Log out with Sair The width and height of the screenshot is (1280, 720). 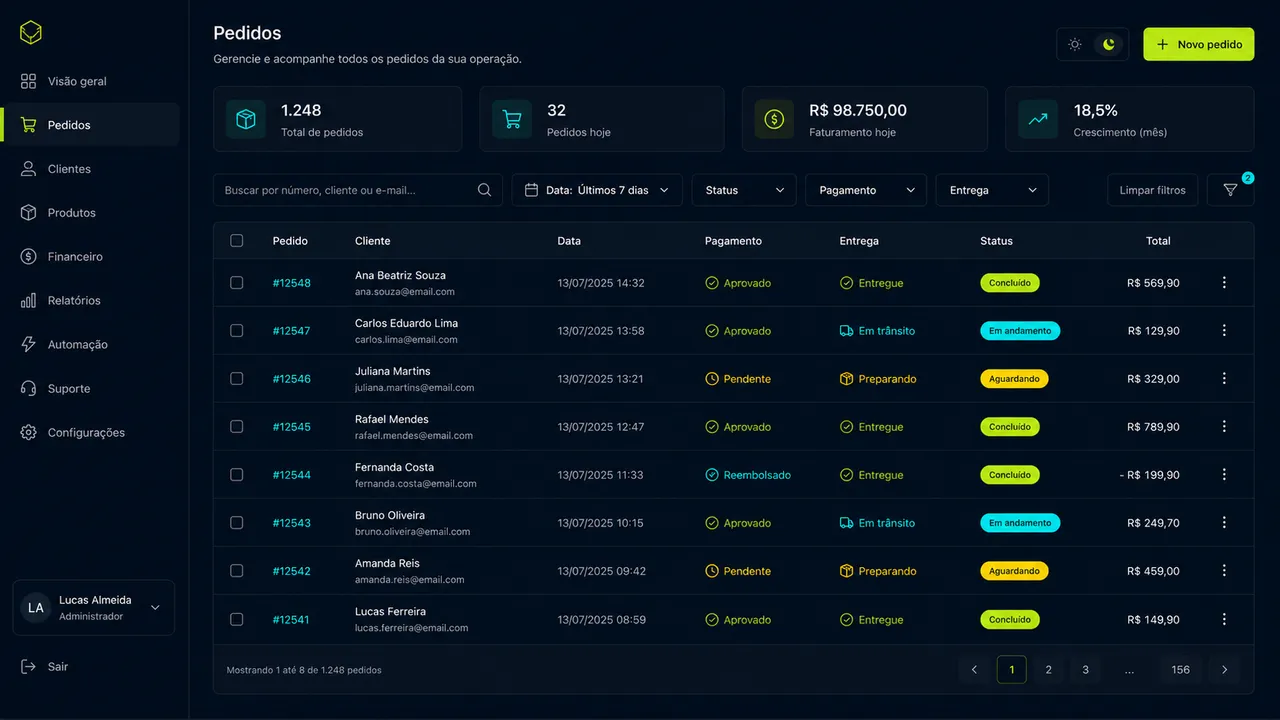pyautogui.click(x=45, y=667)
